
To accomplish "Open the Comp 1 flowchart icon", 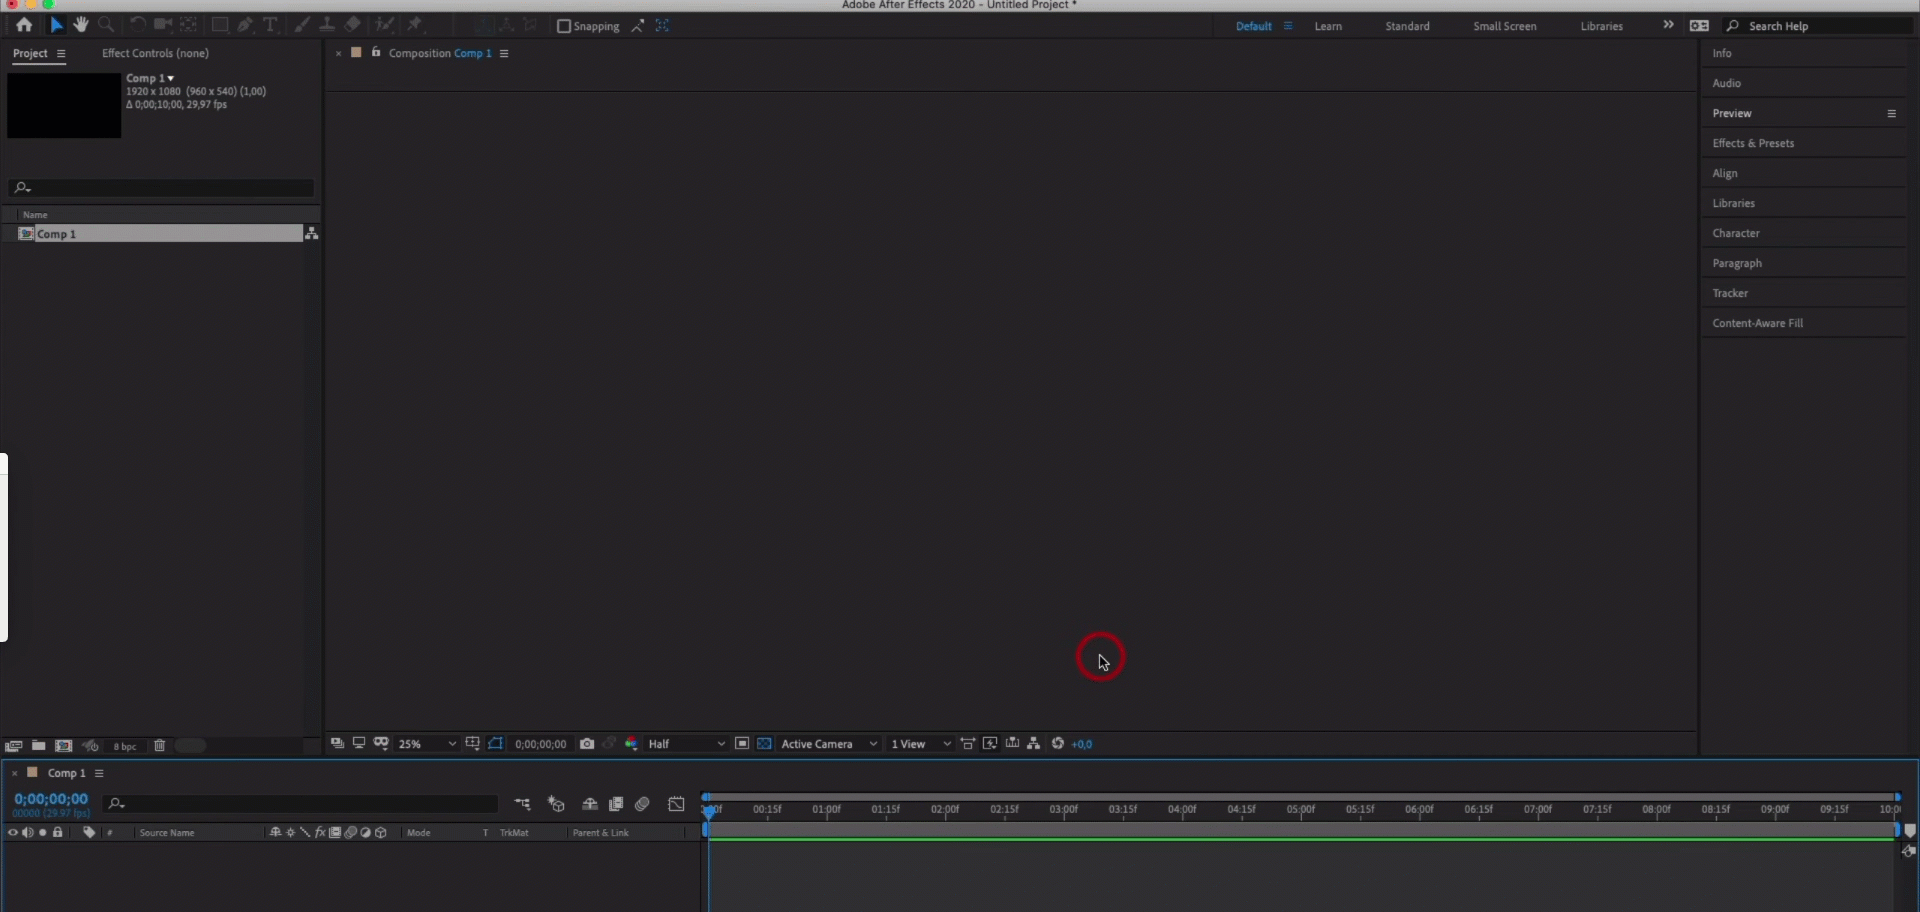I will (x=312, y=233).
